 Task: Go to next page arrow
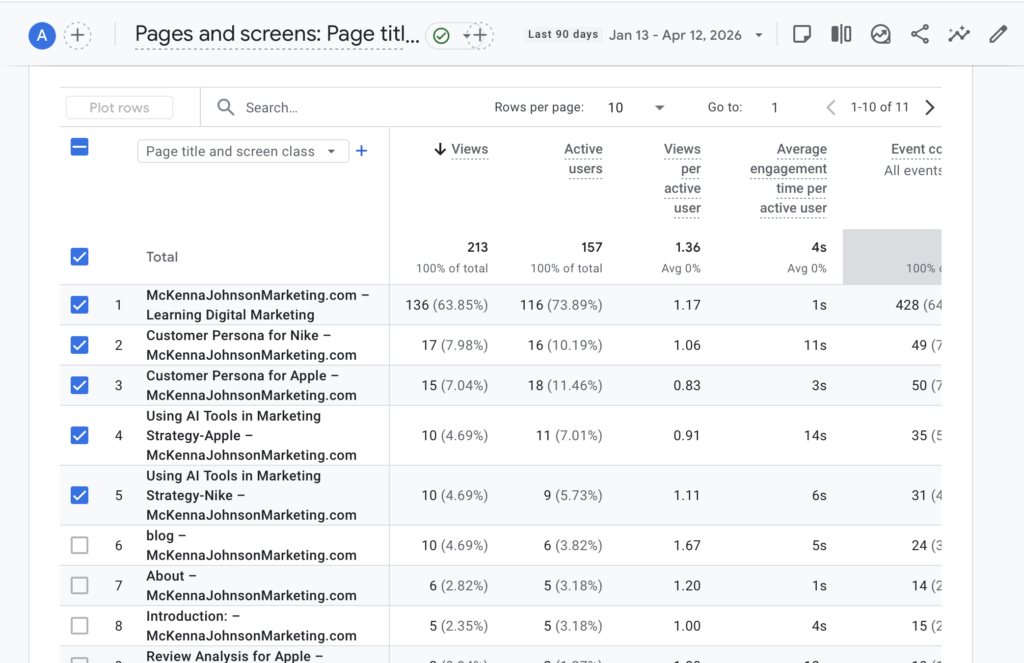tap(930, 108)
